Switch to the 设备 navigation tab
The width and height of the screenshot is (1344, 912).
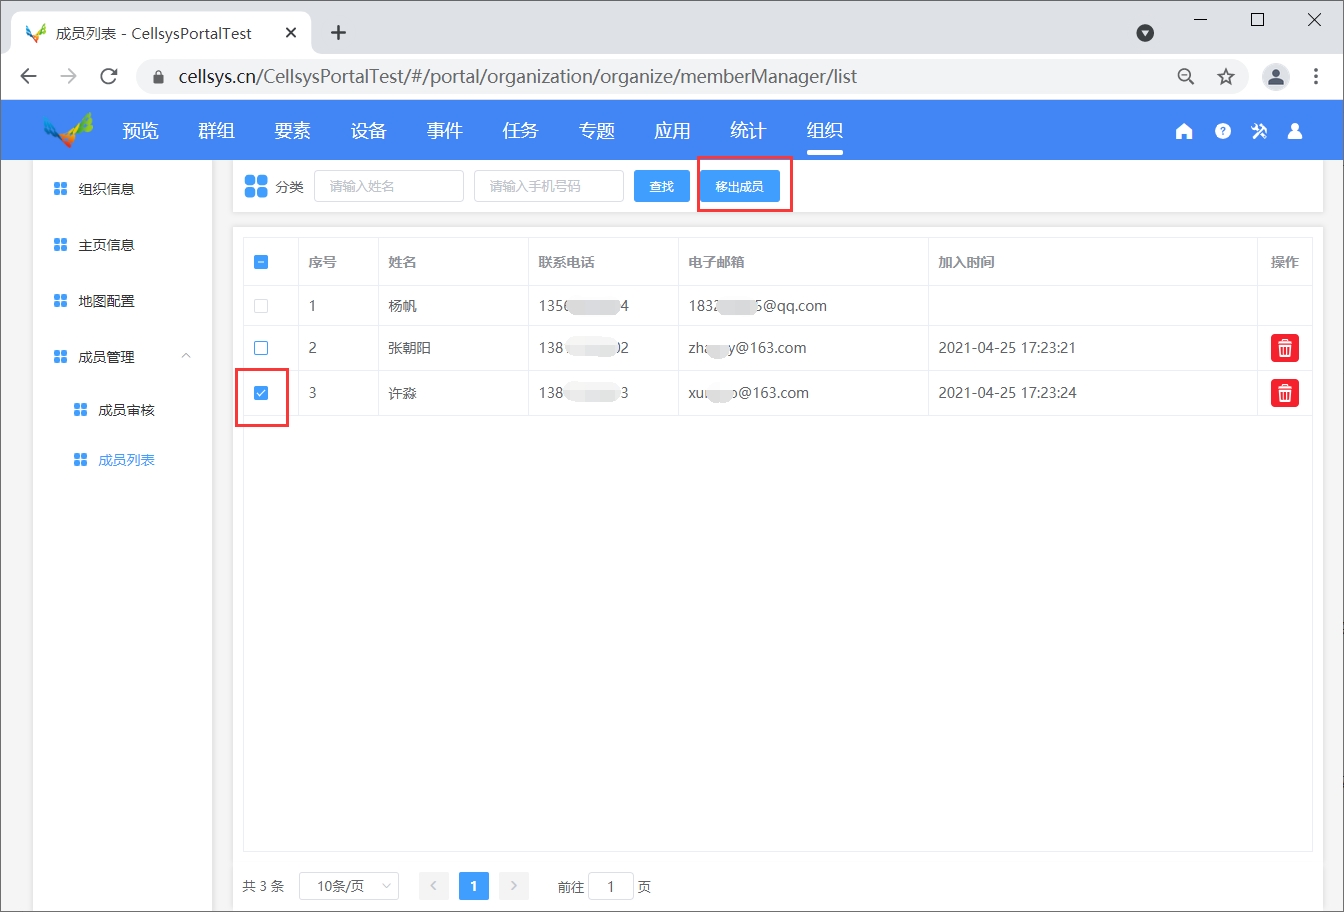pos(368,131)
